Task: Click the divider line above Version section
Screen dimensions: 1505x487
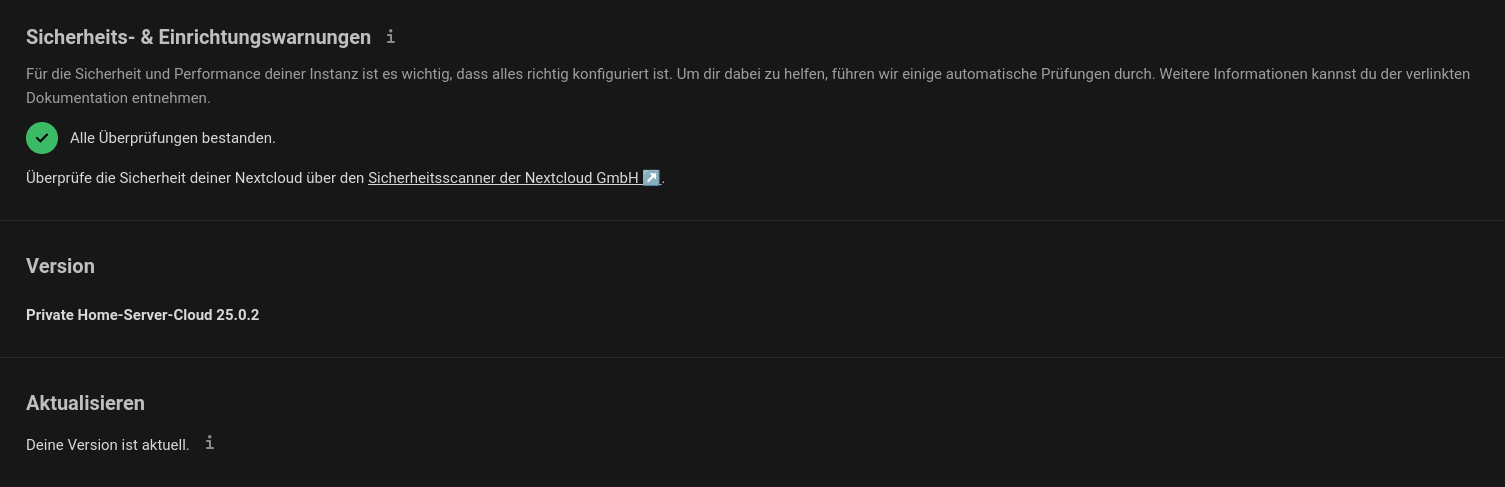Action: click(752, 220)
